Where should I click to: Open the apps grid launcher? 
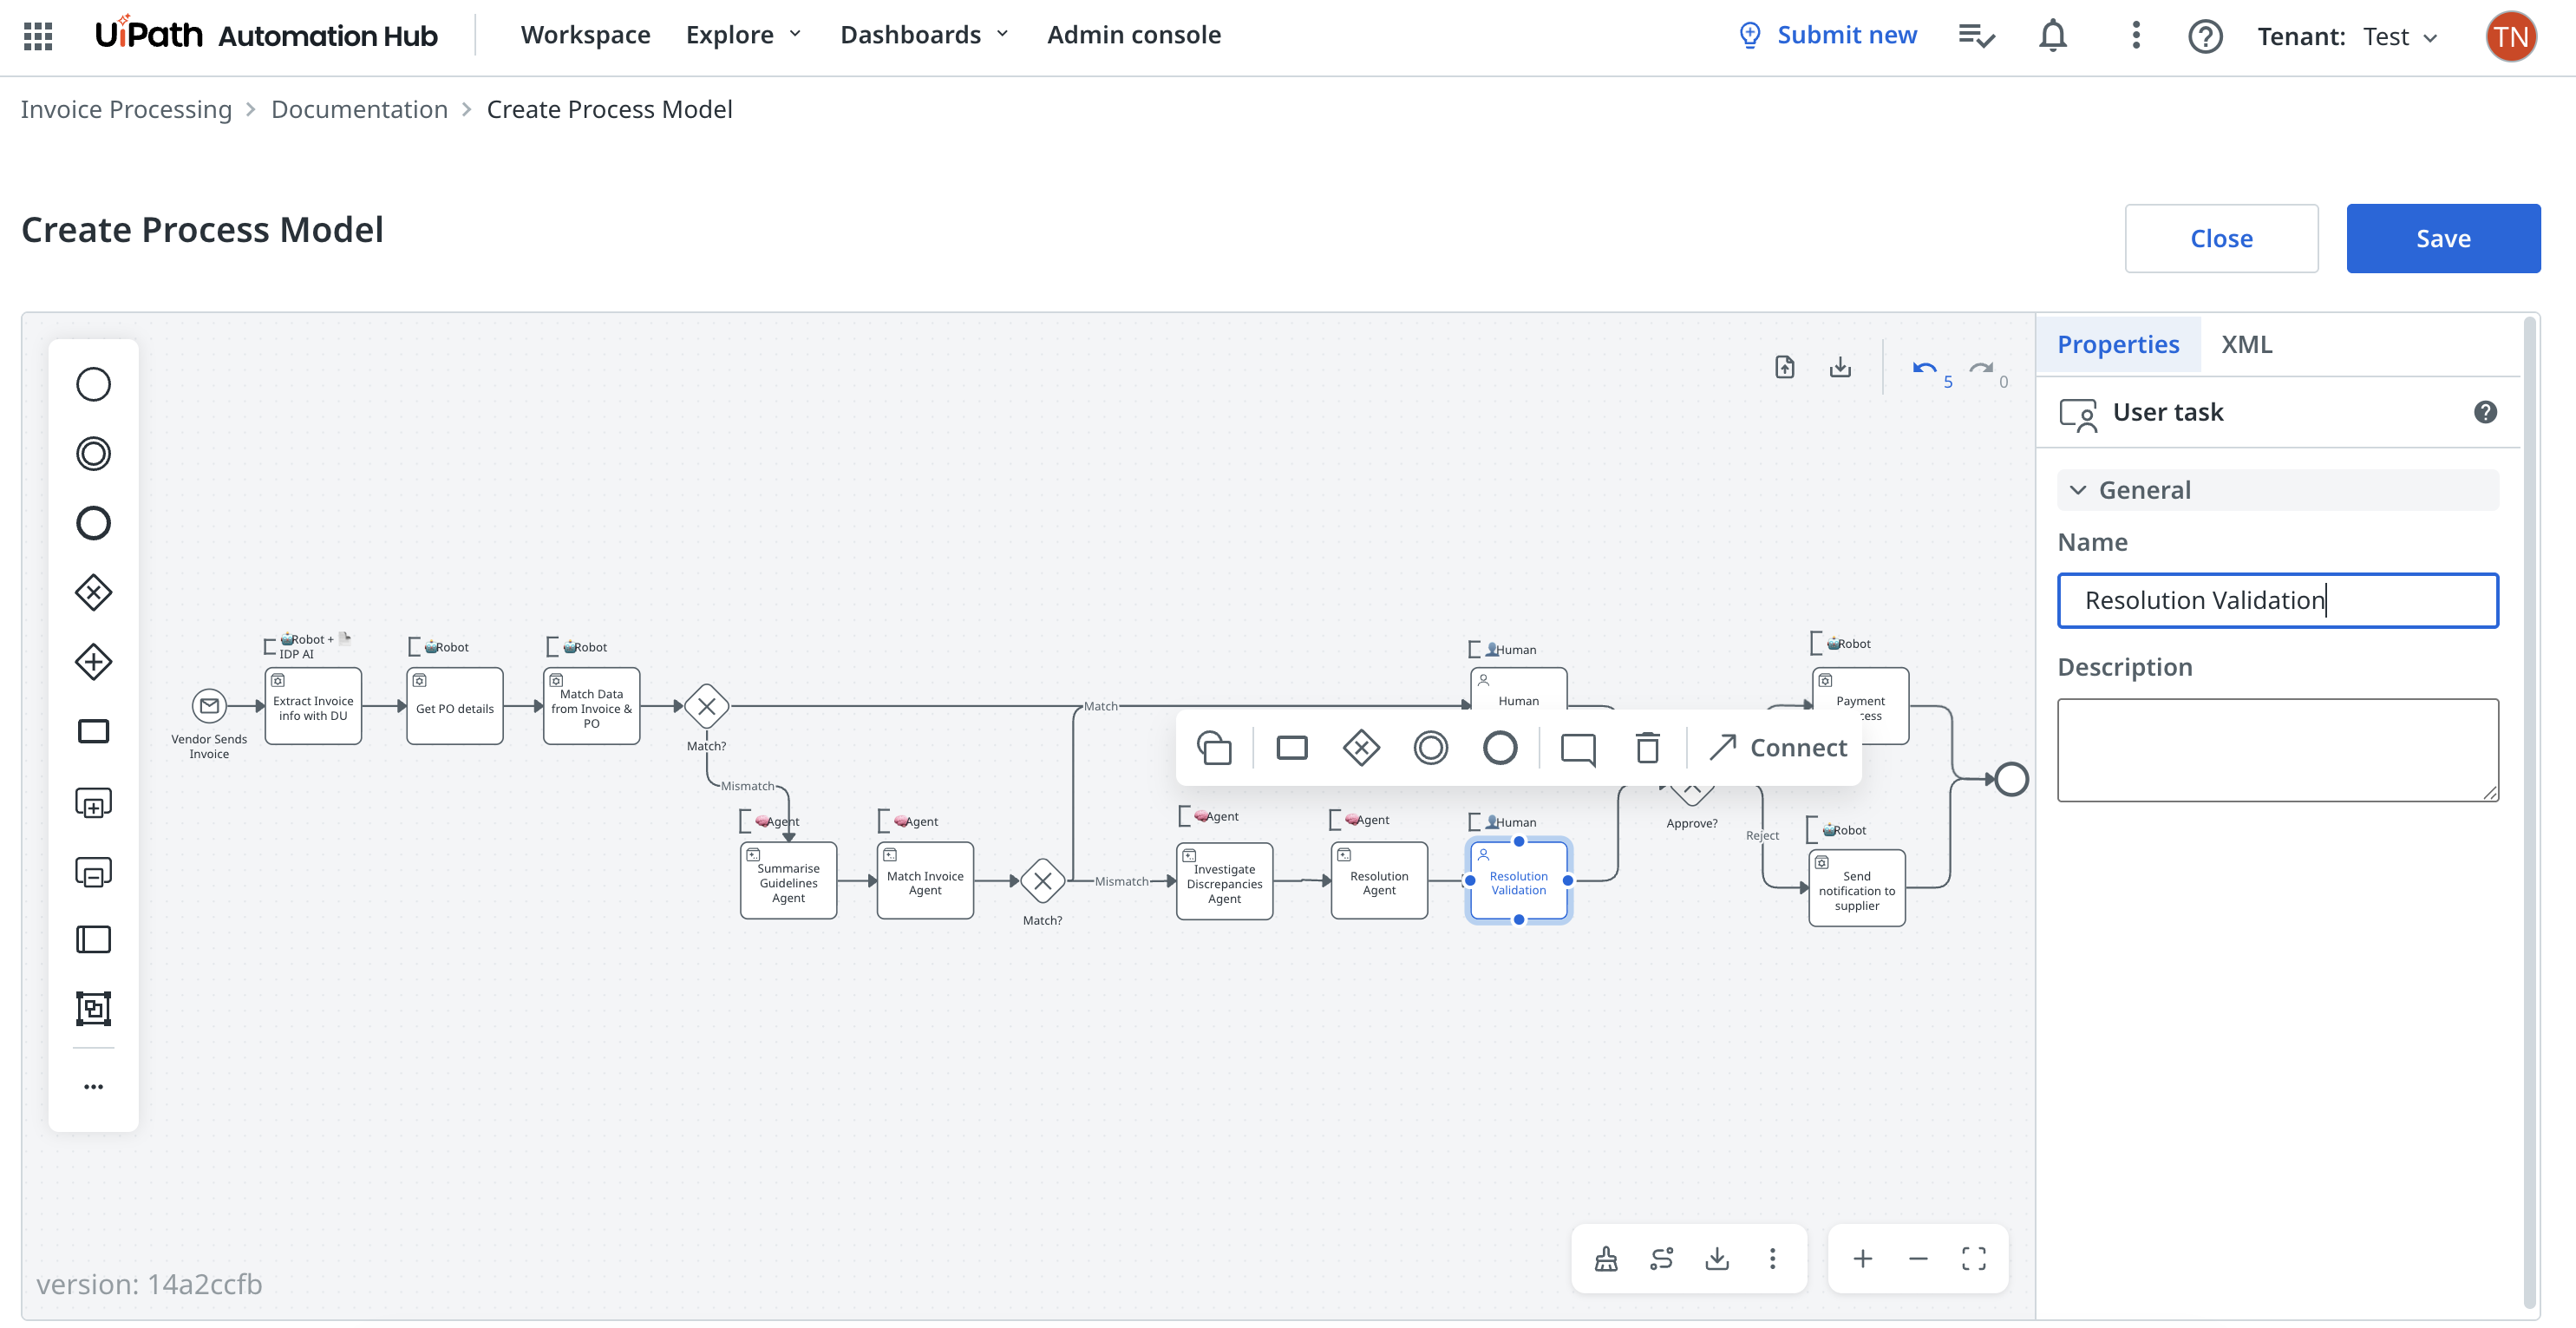(x=37, y=36)
